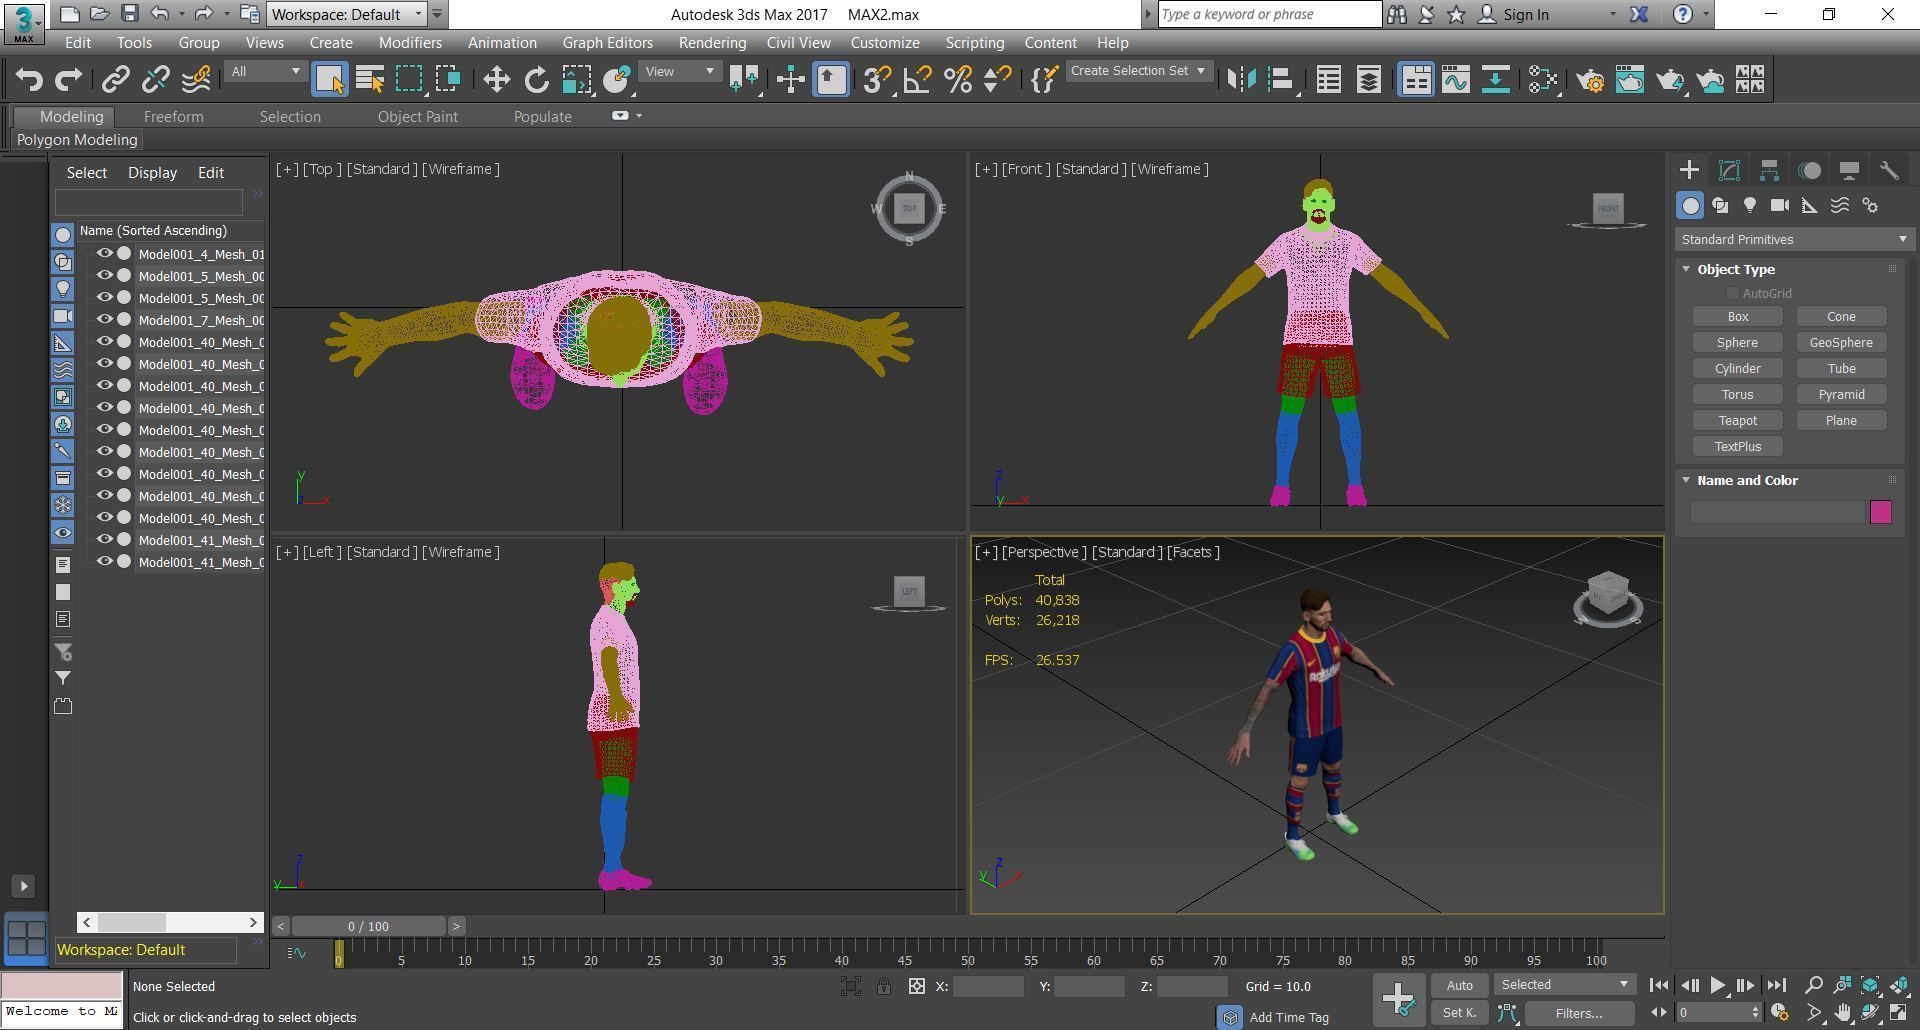Viewport: 1920px width, 1030px height.
Task: Select the Unlink Selection tool
Action: point(156,79)
